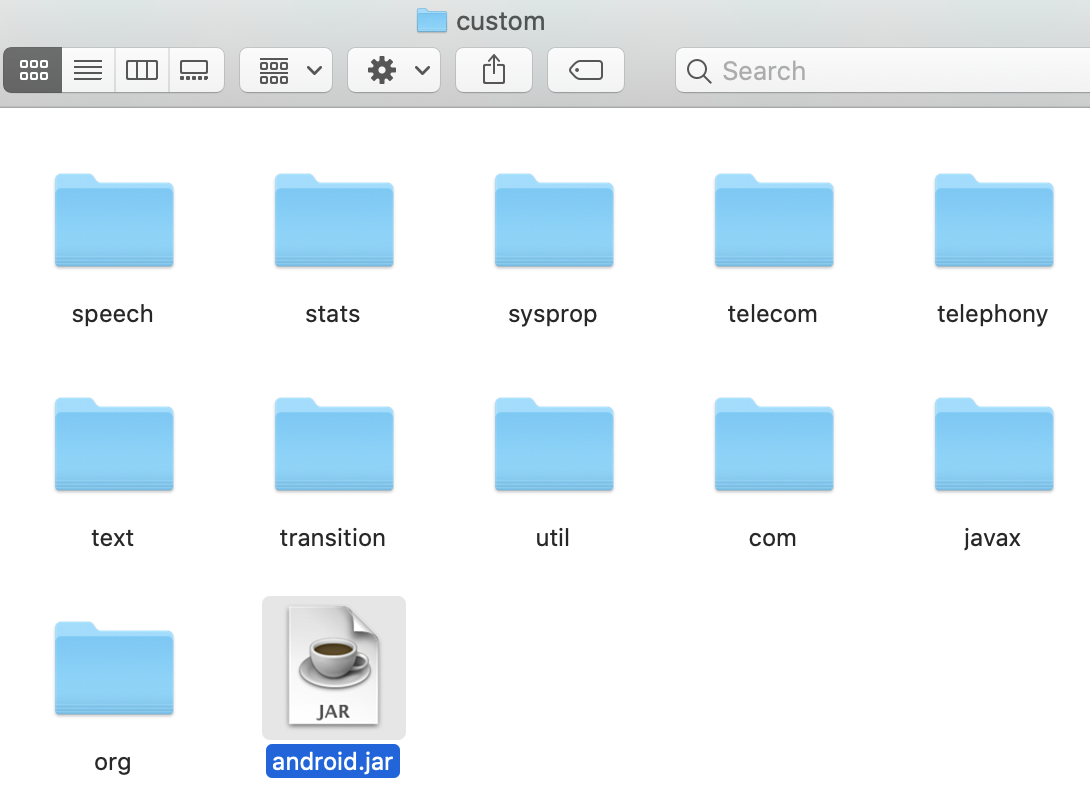Image resolution: width=1090 pixels, height=792 pixels.
Task: Select the stats folder icon
Action: point(334,220)
